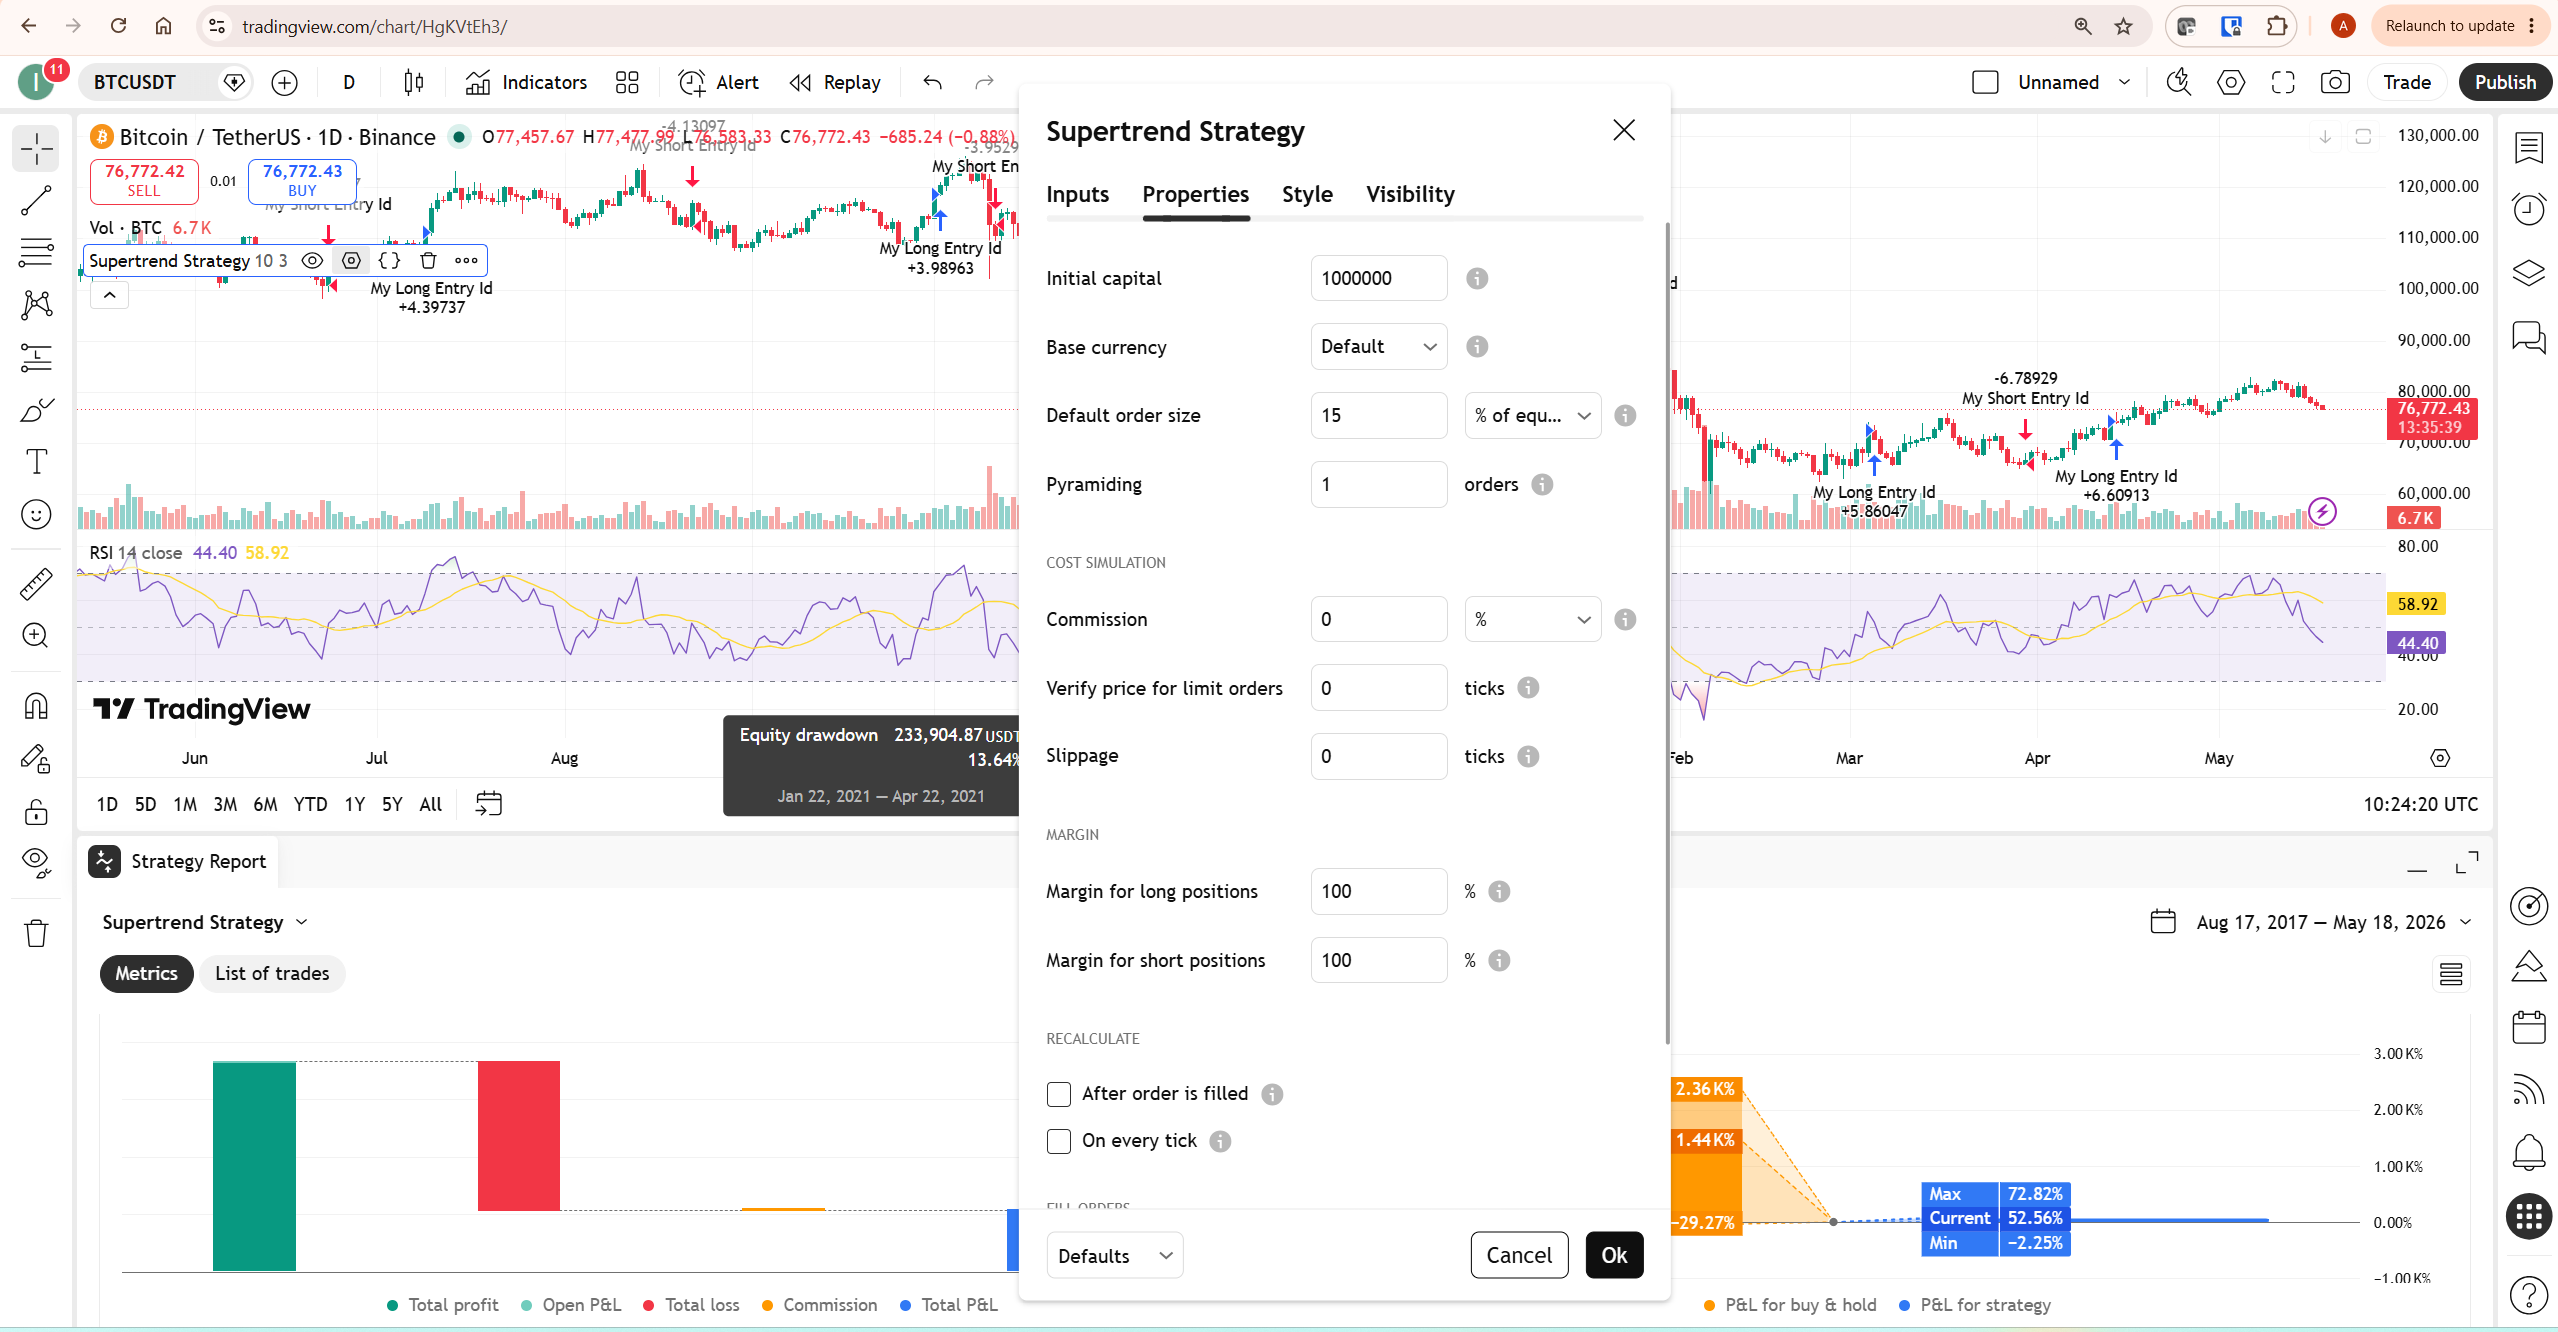Enable After order is filled checkbox

coord(1059,1094)
